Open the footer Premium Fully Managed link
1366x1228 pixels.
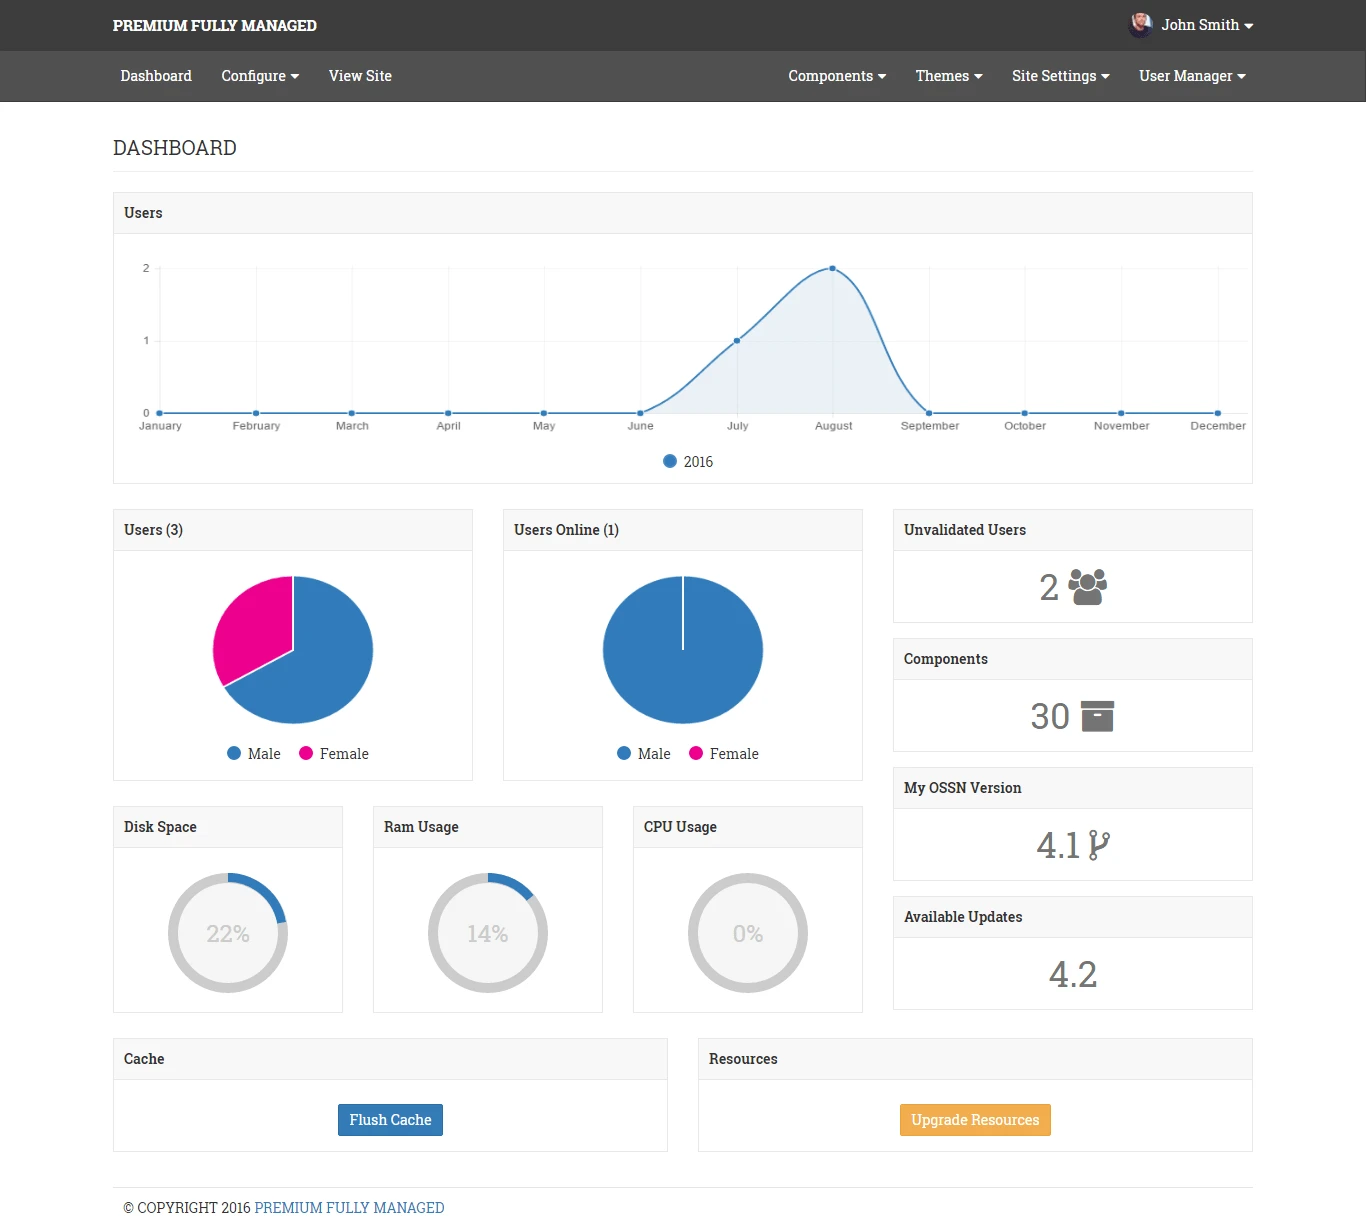[349, 1208]
